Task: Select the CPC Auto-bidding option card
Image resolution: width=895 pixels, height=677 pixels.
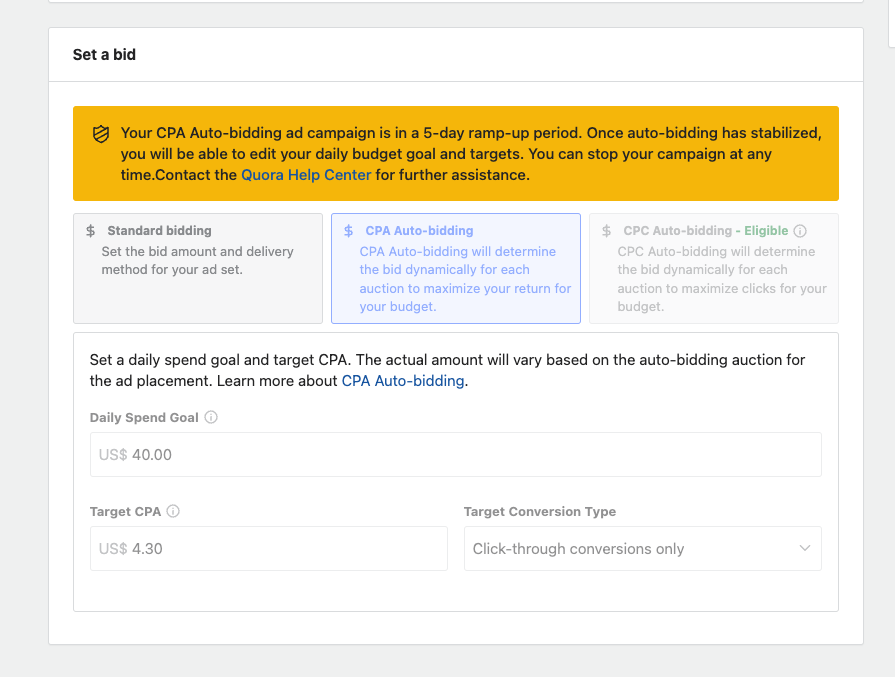Action: 714,268
